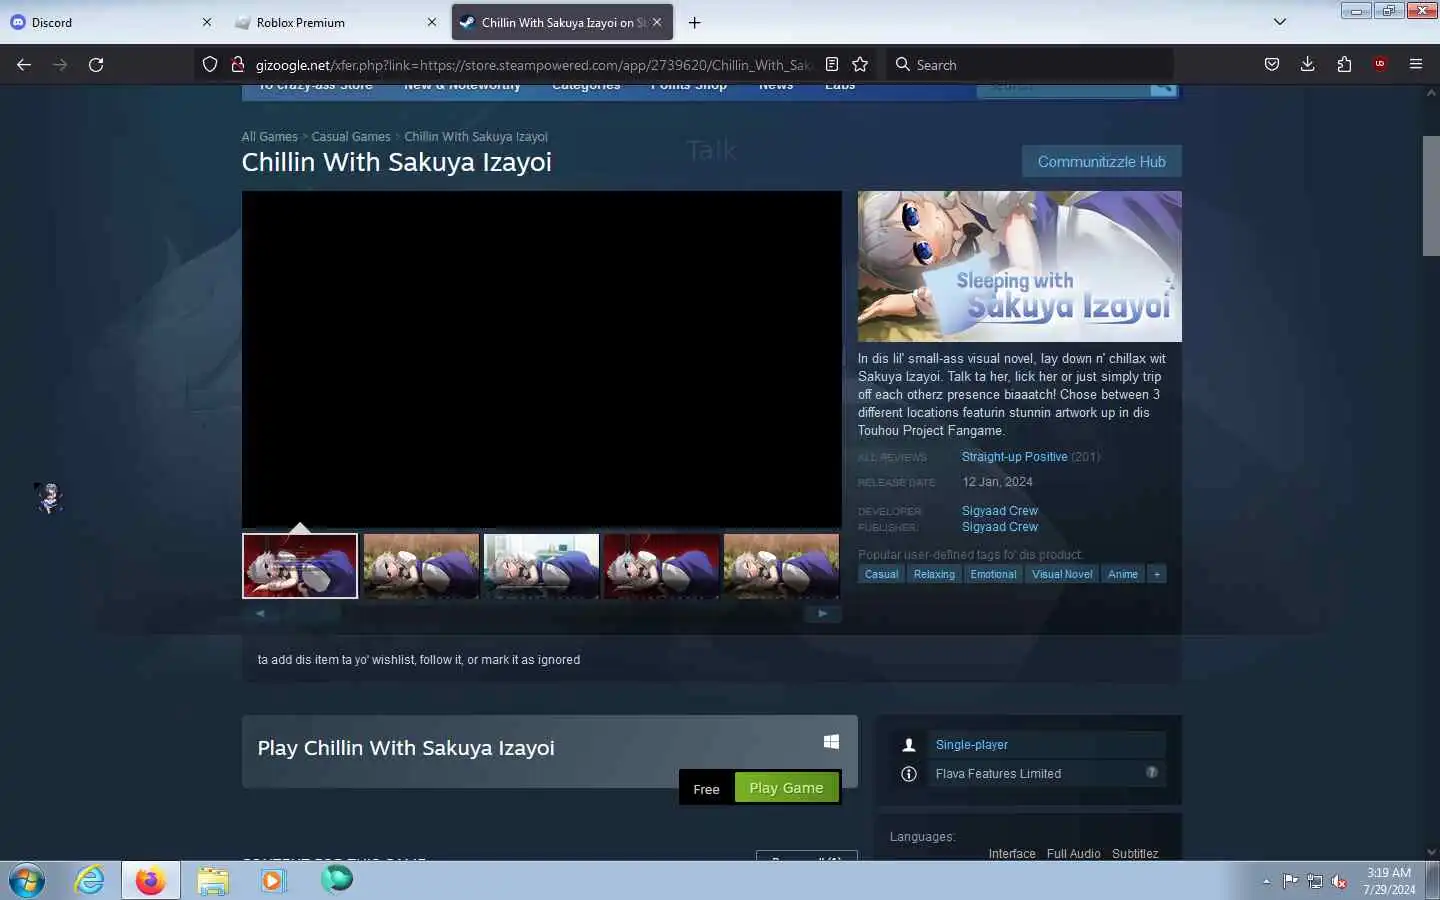Click the green Play Game button

[786, 788]
